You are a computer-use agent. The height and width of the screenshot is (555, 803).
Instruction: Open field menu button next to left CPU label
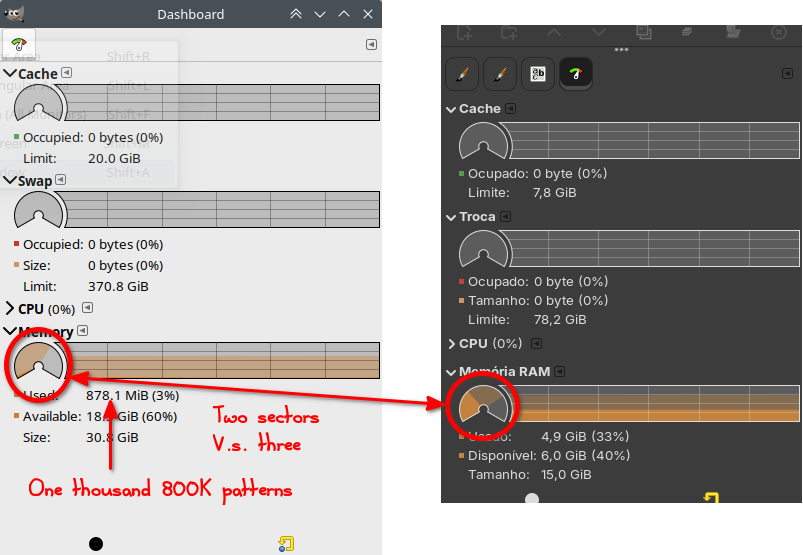tap(88, 308)
